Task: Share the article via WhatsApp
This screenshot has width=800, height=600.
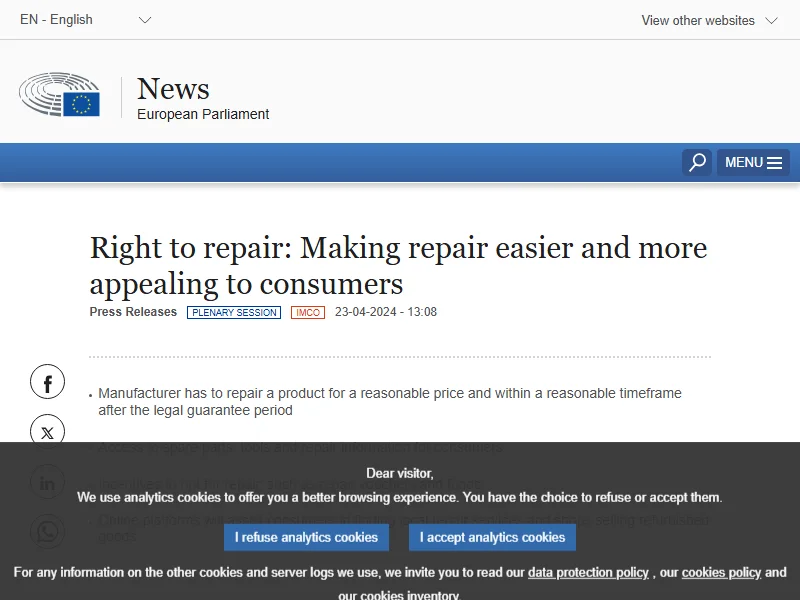Action: coord(47,532)
